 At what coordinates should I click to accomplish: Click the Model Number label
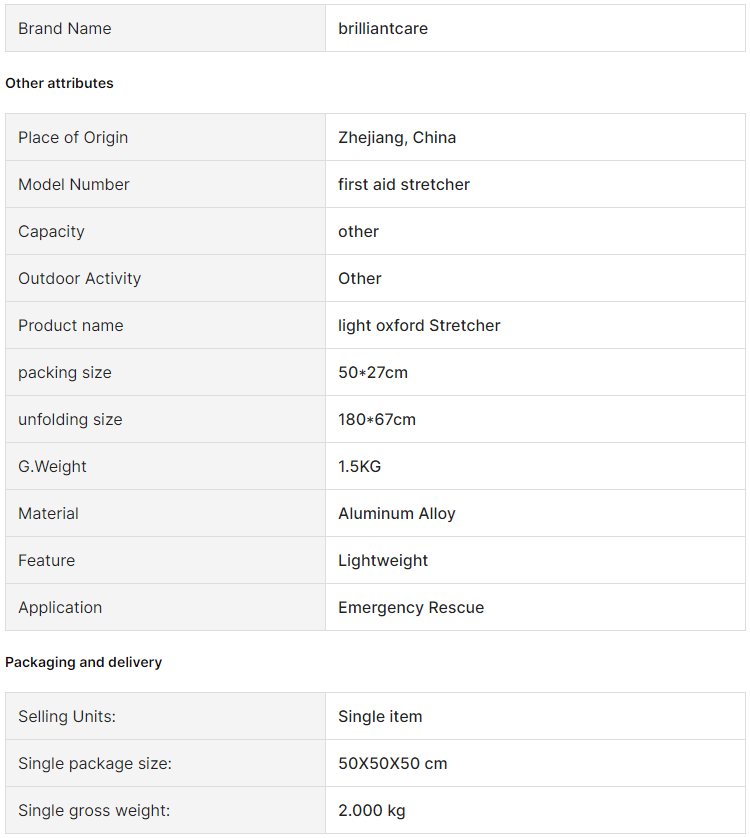(74, 184)
